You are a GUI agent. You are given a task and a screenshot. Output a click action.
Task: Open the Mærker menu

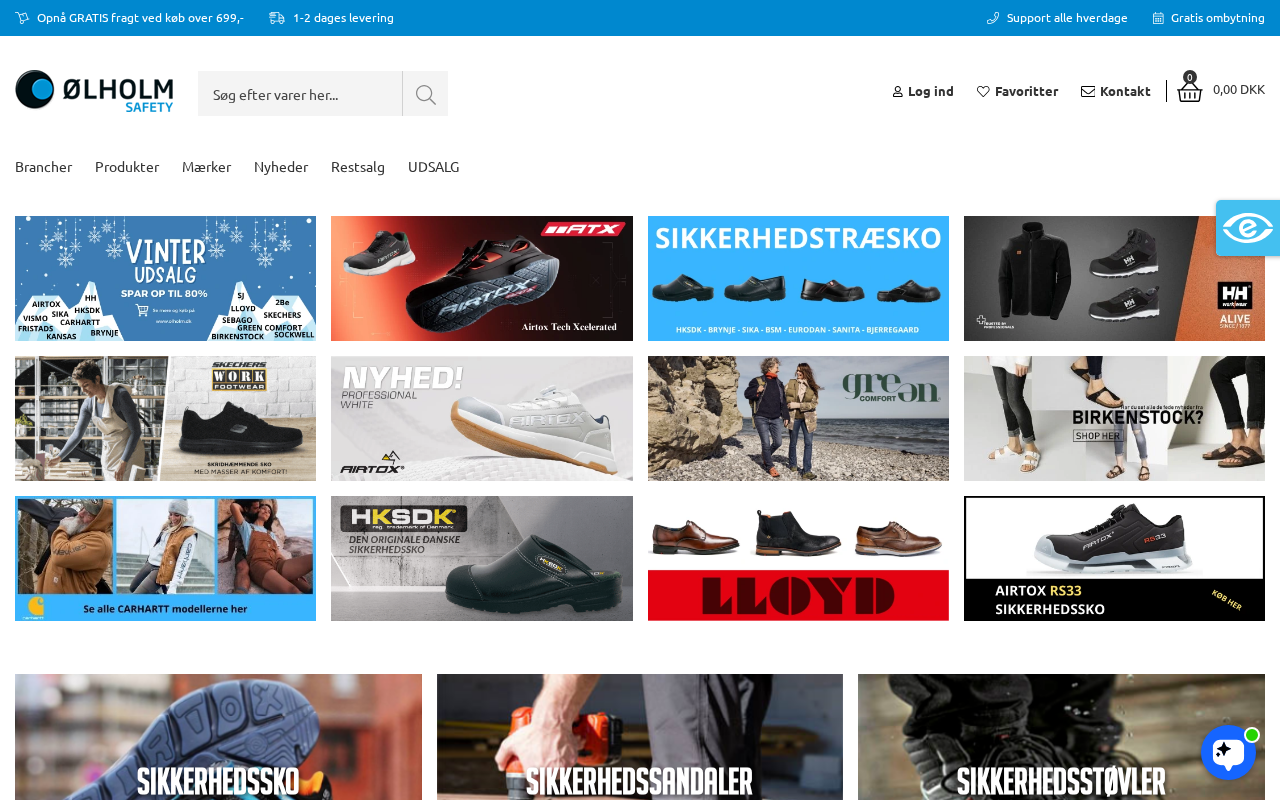[x=206, y=167]
